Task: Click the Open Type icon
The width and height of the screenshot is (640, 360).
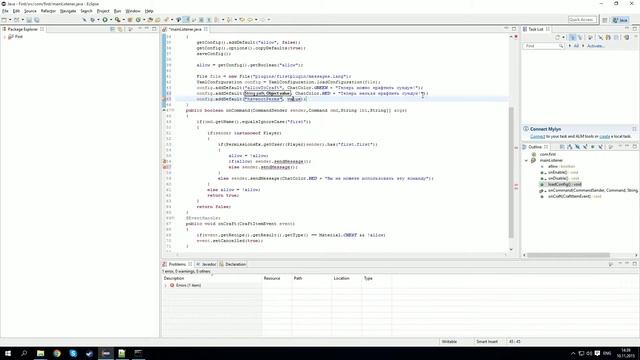Action: 150,20
